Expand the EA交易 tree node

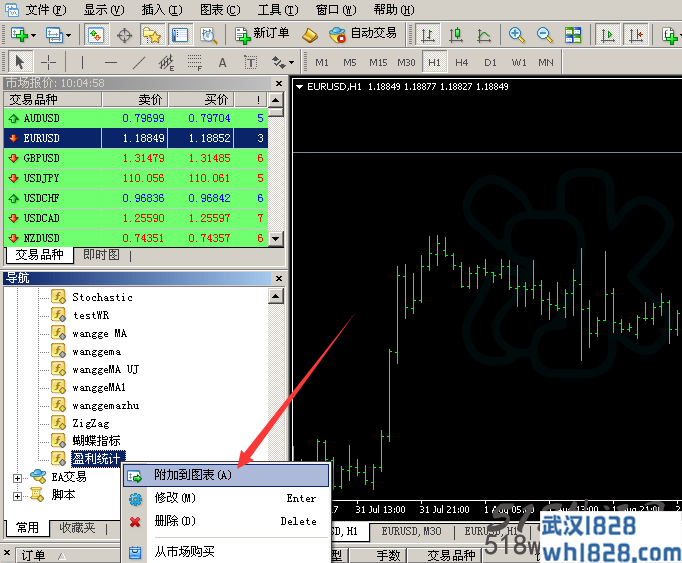click(17, 478)
